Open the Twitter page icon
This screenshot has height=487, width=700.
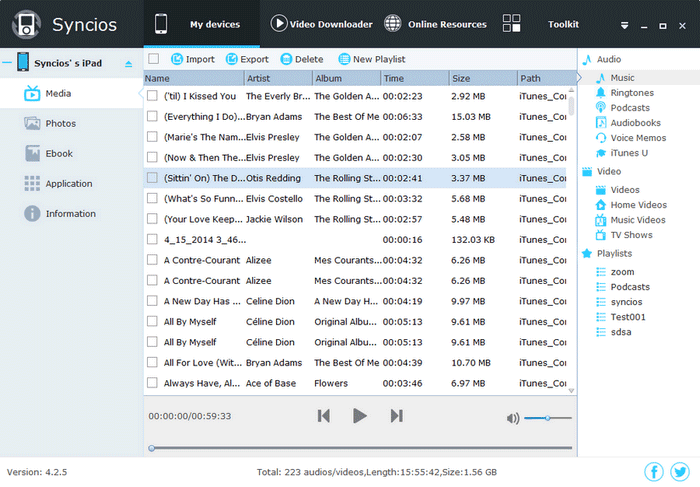pyautogui.click(x=680, y=471)
